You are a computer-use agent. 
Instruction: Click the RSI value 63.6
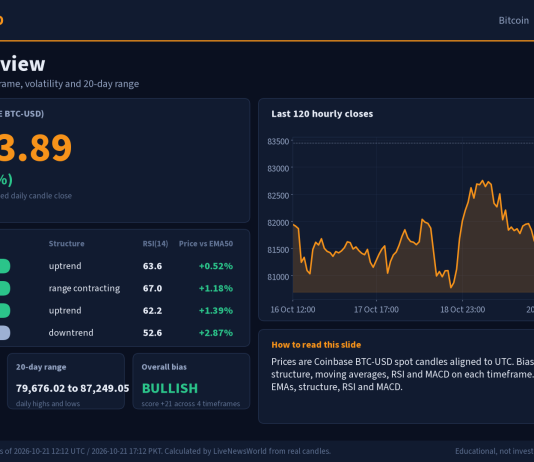pos(152,266)
